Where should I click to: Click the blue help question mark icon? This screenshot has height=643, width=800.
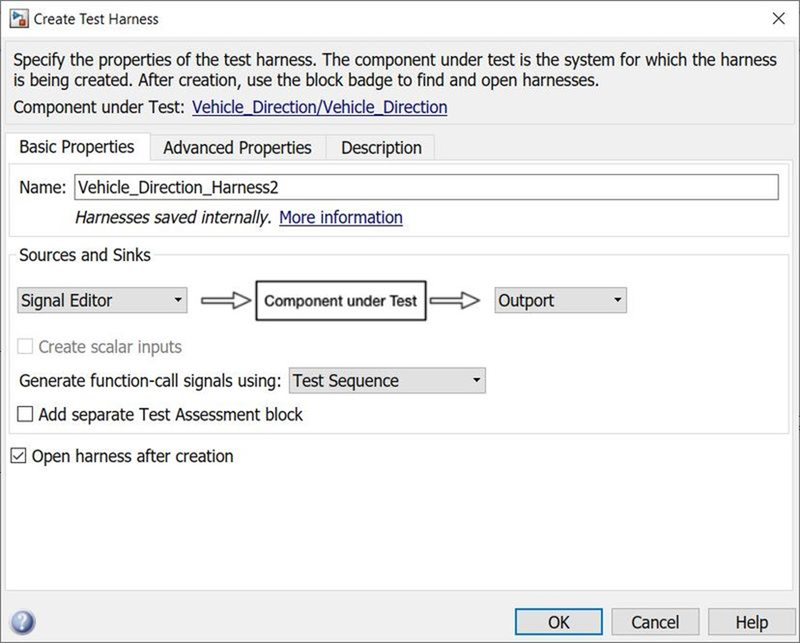23,622
